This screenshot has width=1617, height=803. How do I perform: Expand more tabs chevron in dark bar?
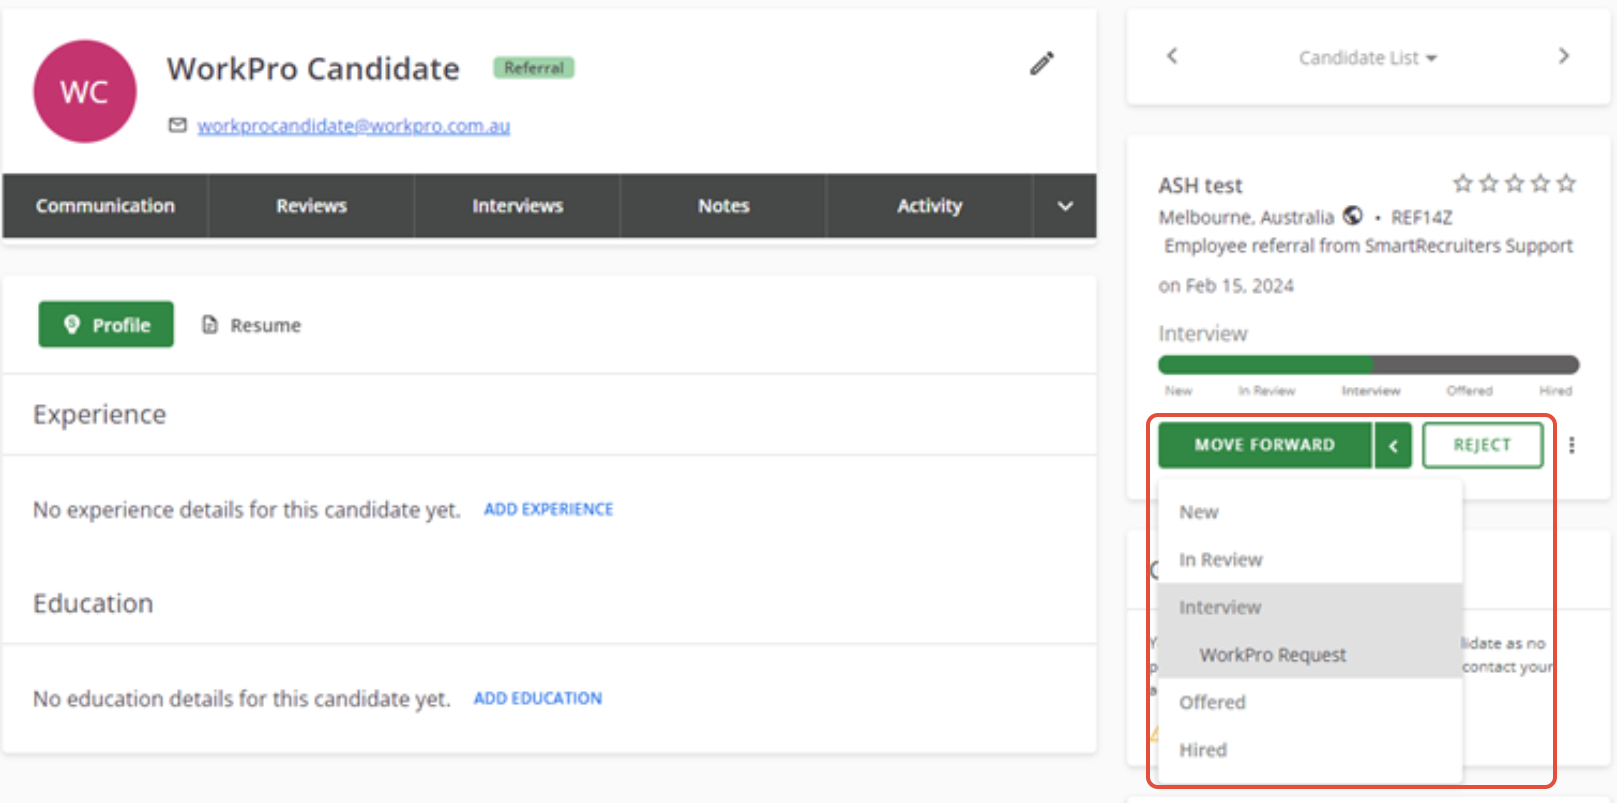tap(1065, 206)
